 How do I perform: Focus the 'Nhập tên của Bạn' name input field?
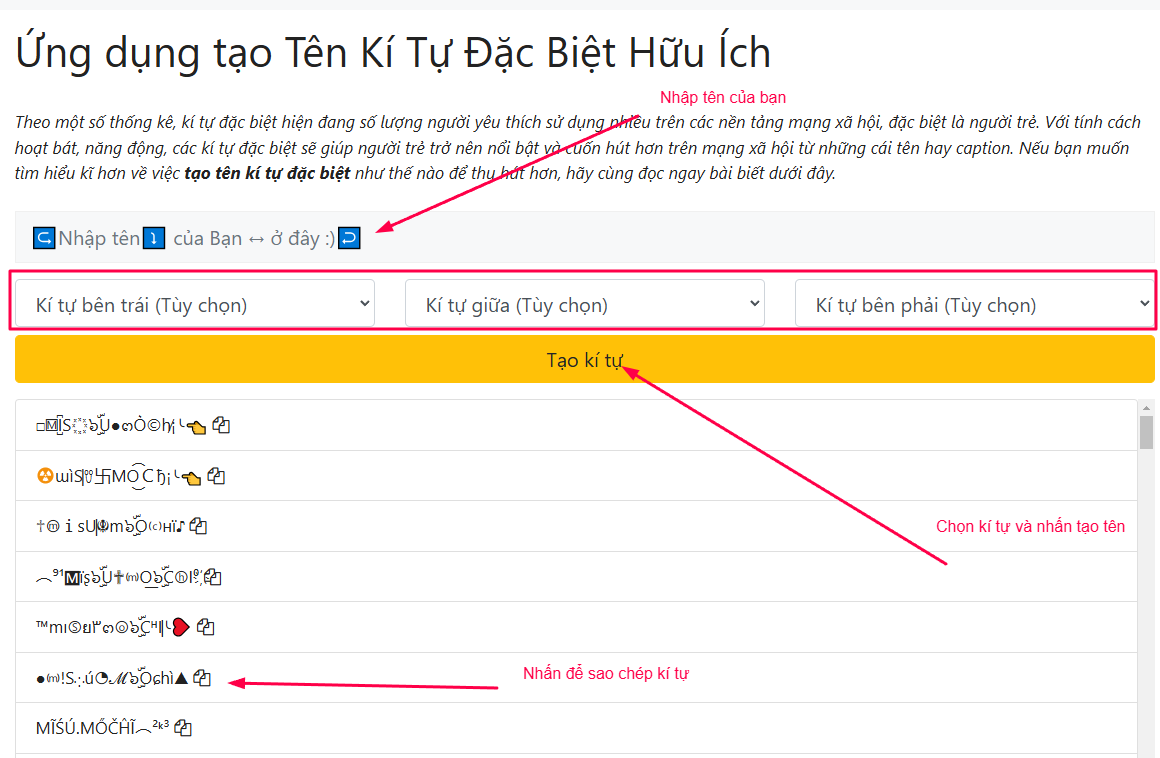click(x=584, y=237)
